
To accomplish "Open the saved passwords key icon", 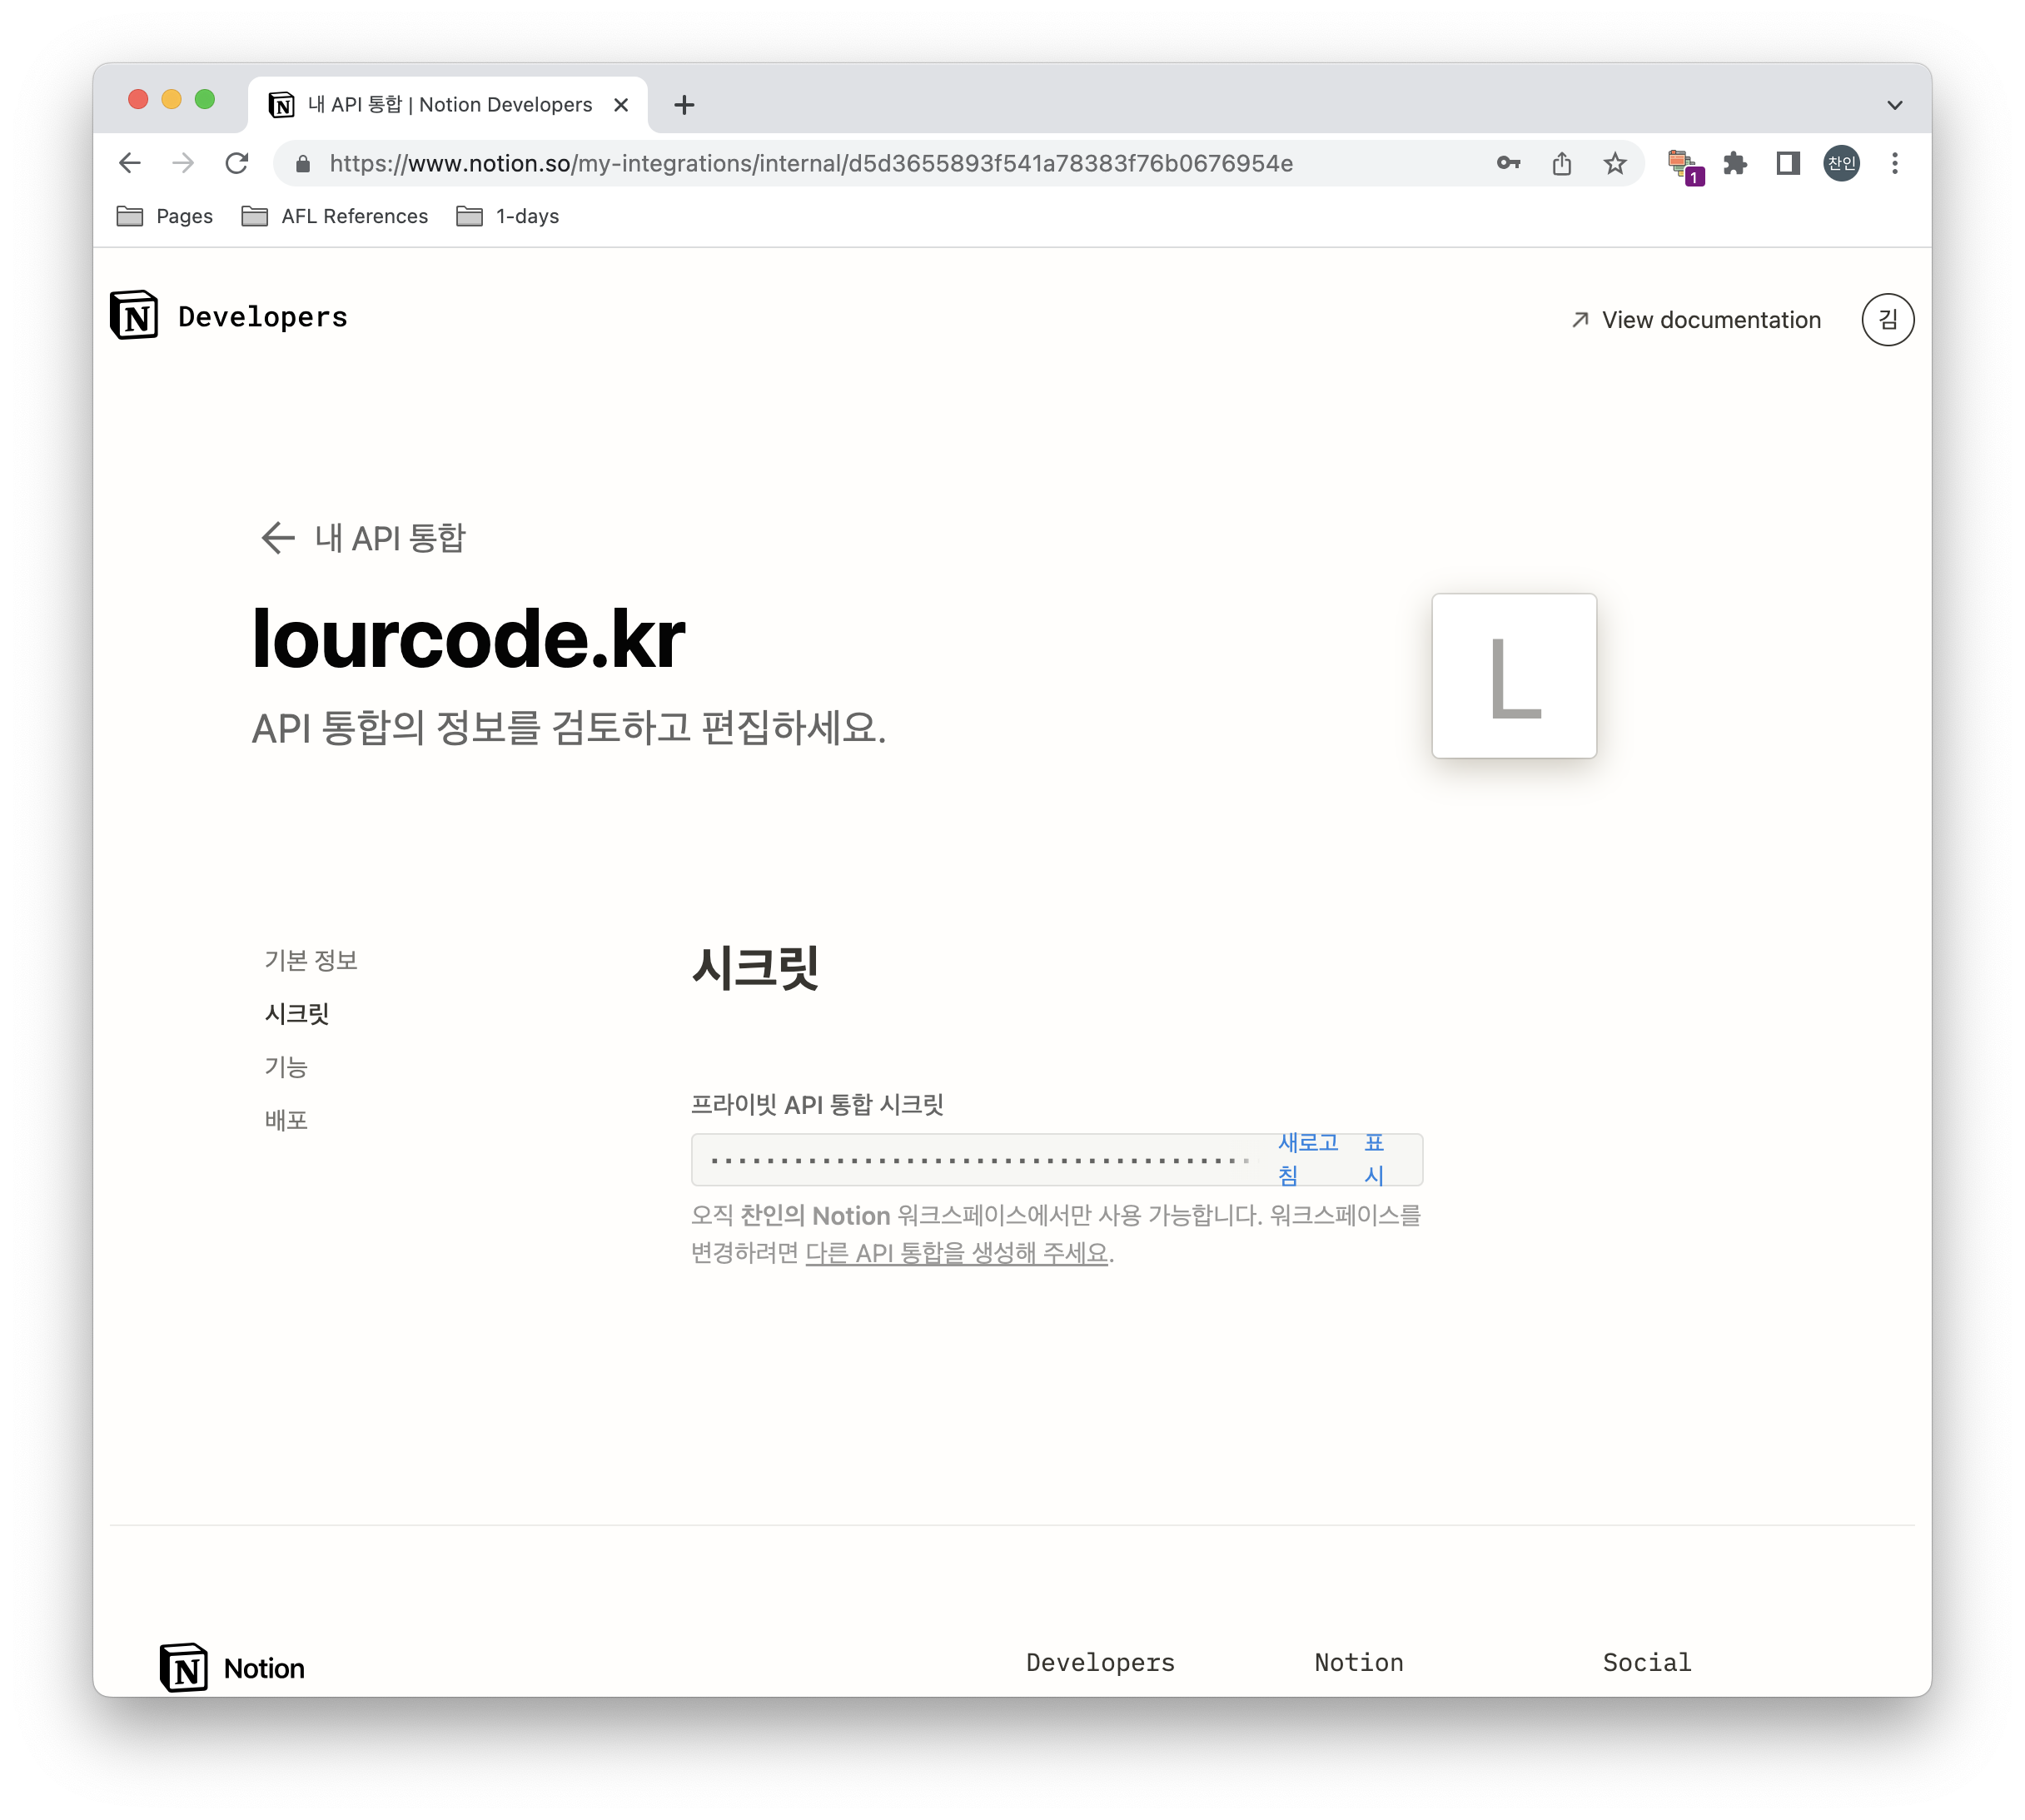I will (x=1508, y=163).
